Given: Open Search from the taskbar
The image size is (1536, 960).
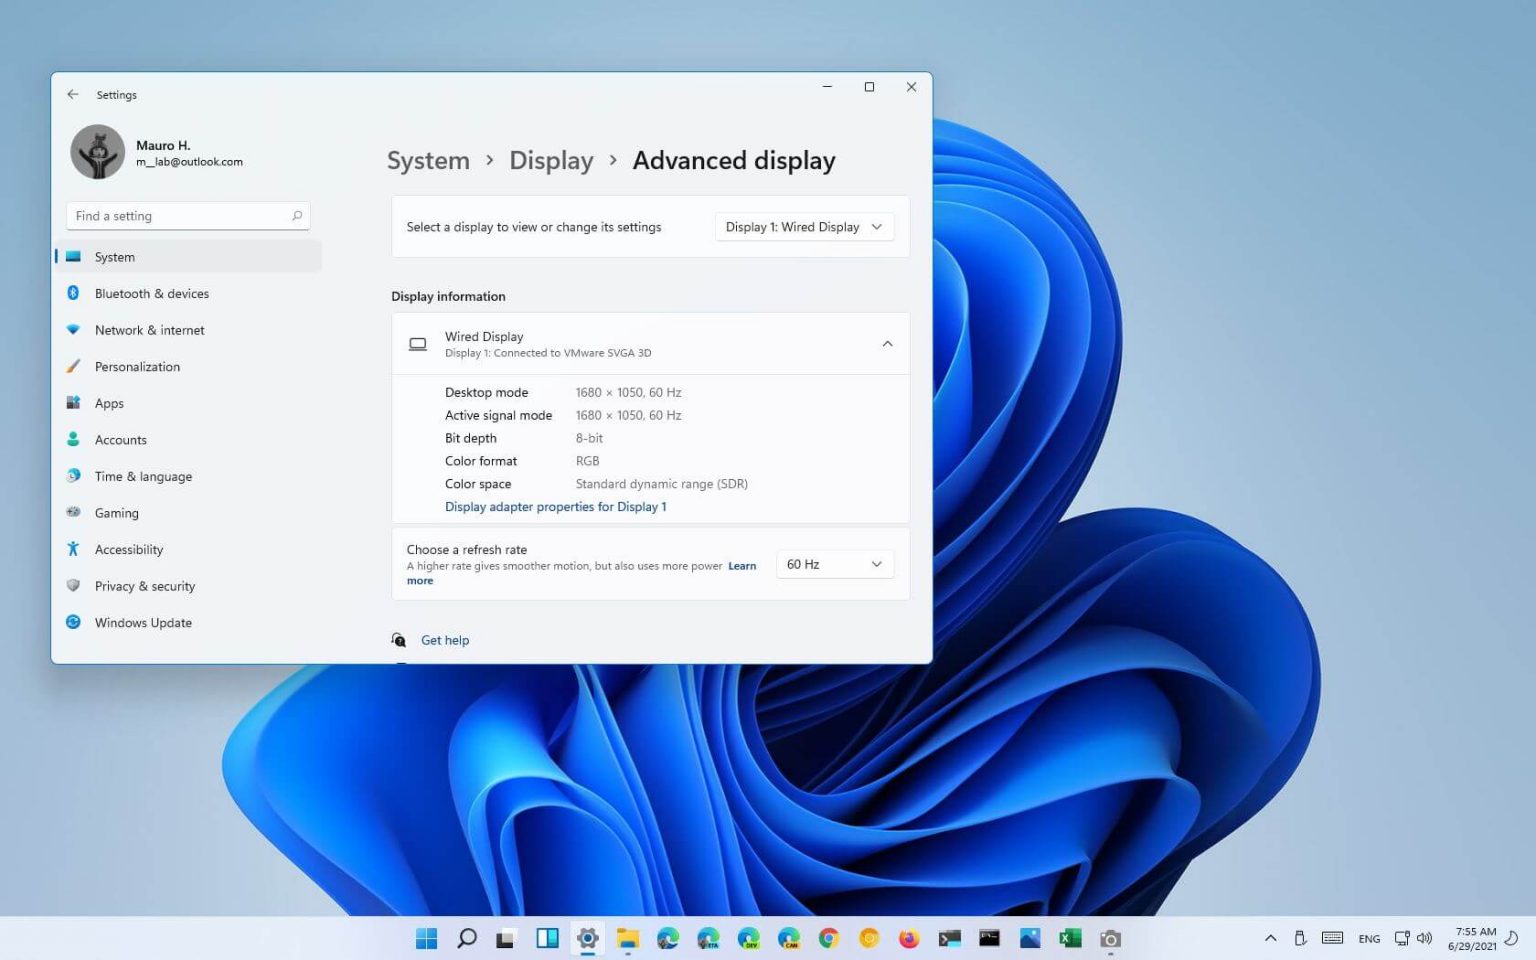Looking at the screenshot, I should 467,939.
